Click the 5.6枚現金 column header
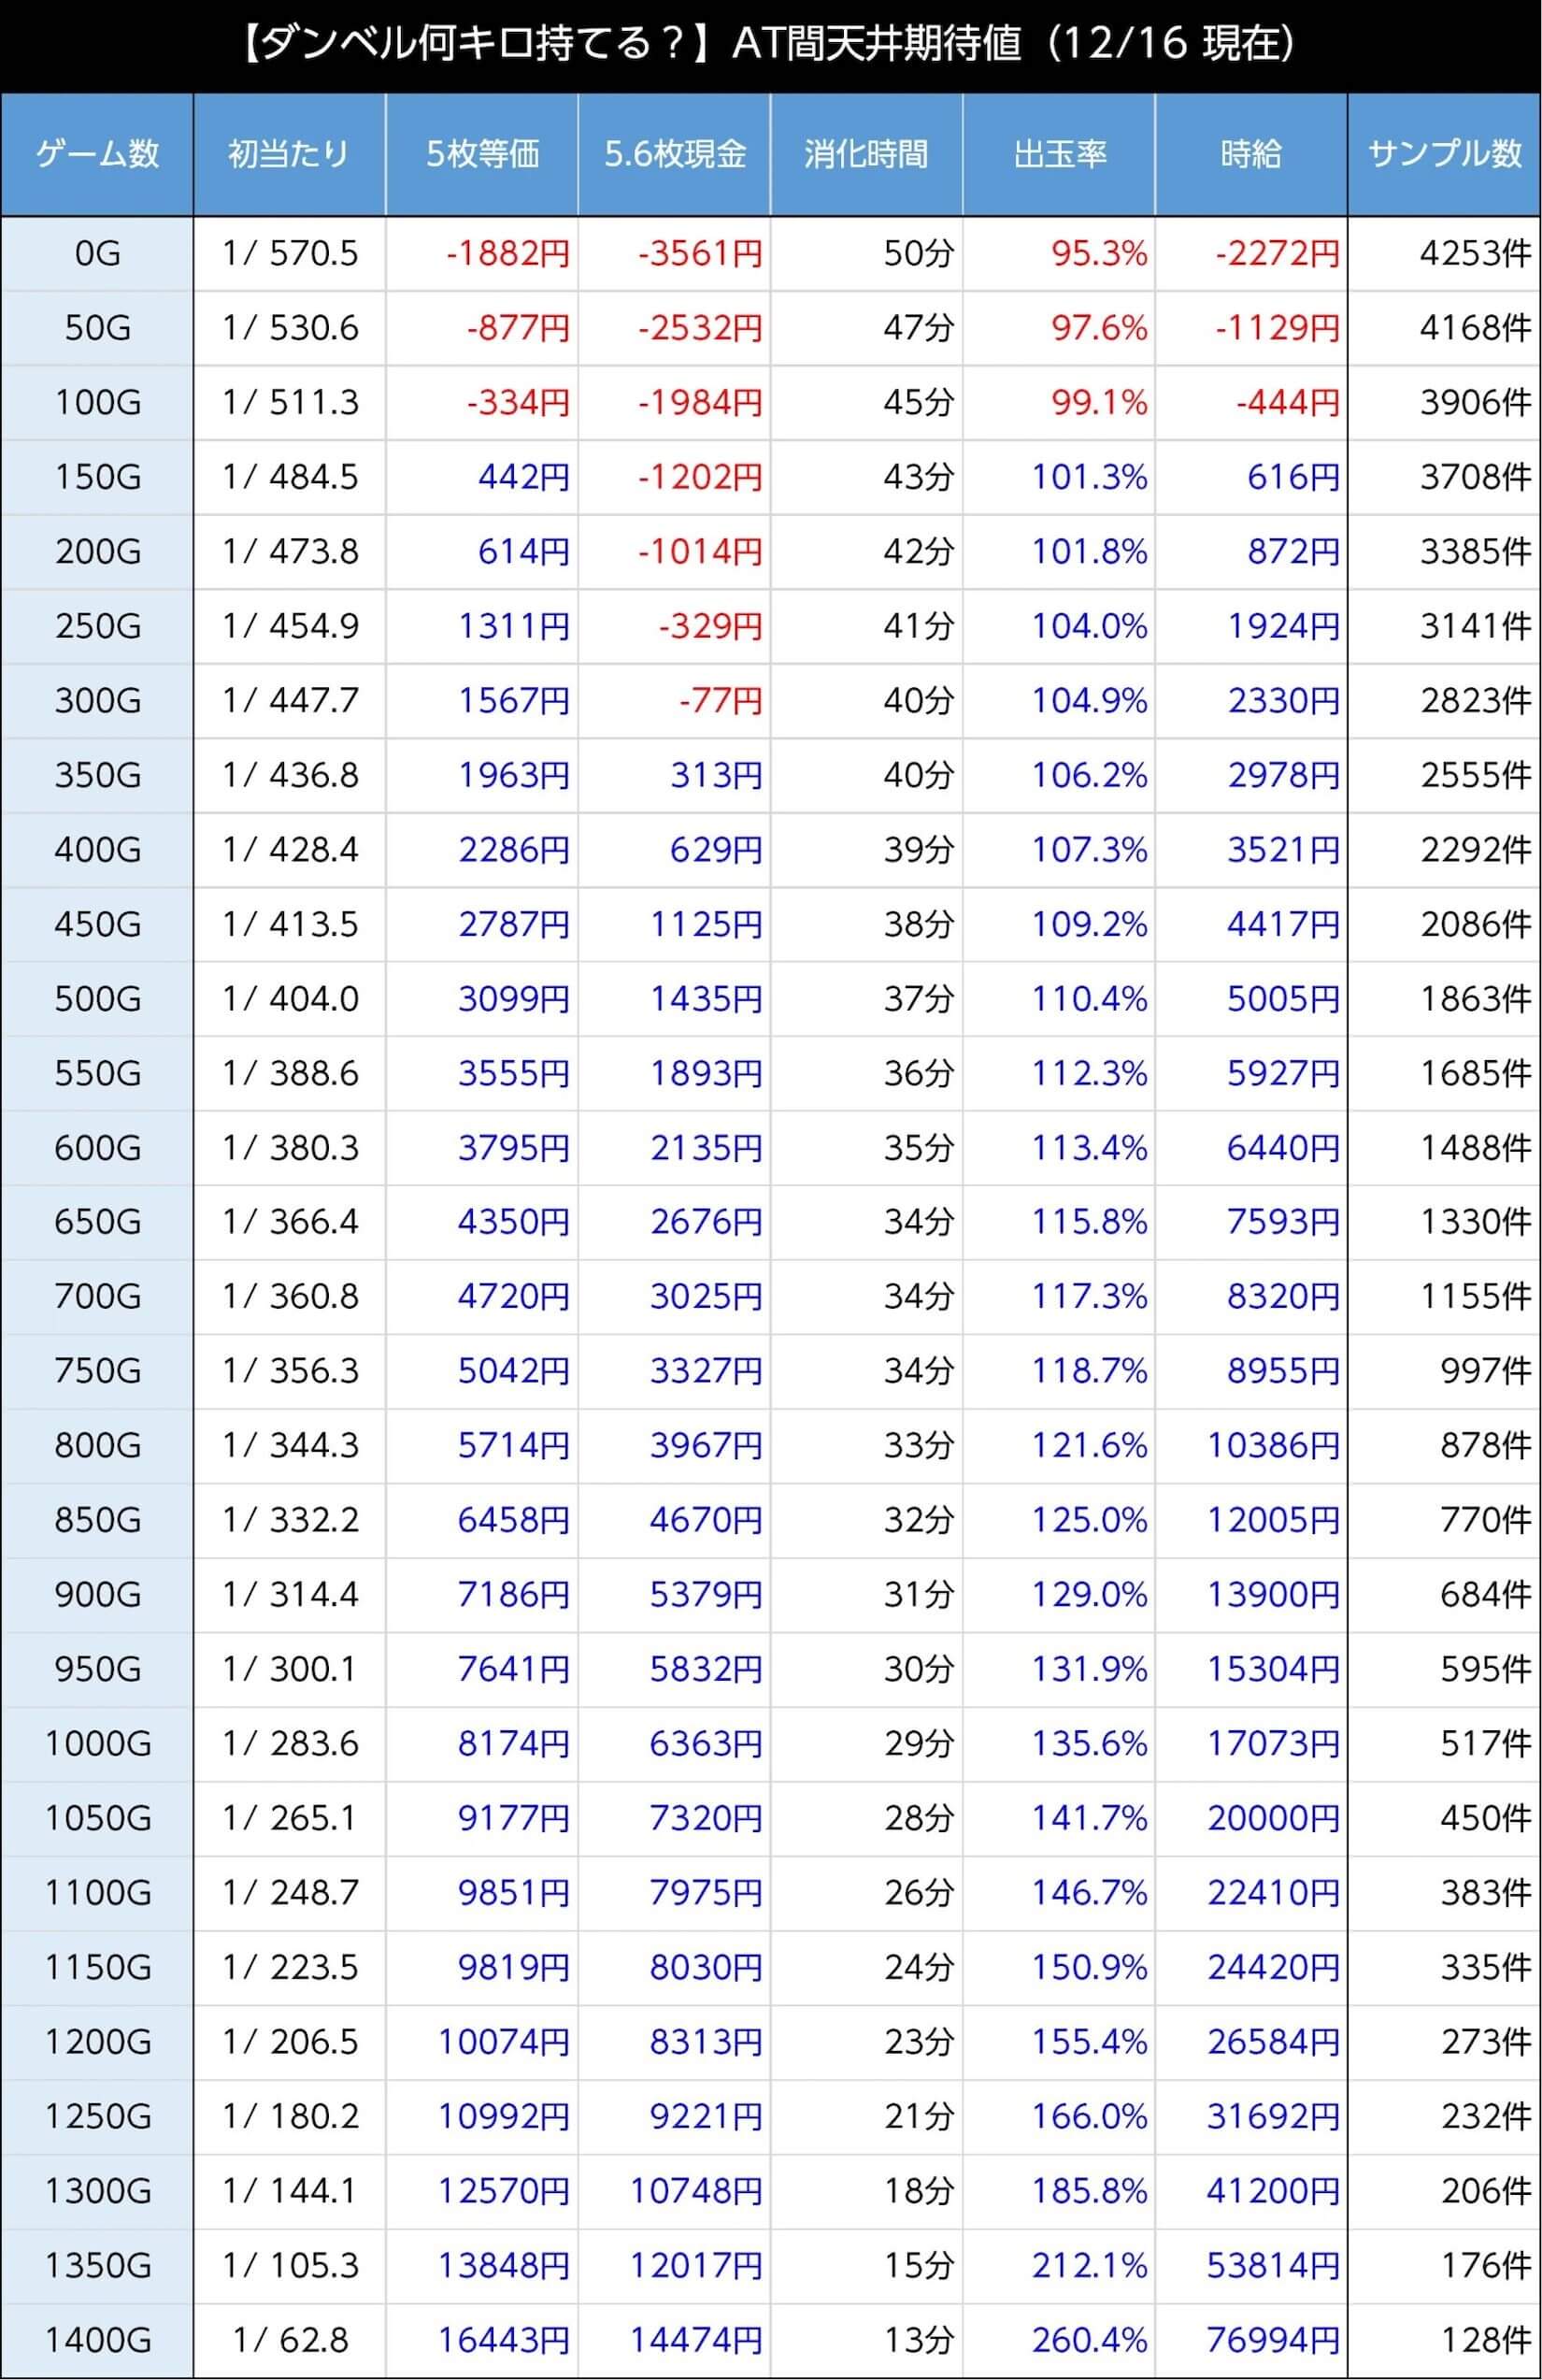 [x=674, y=154]
